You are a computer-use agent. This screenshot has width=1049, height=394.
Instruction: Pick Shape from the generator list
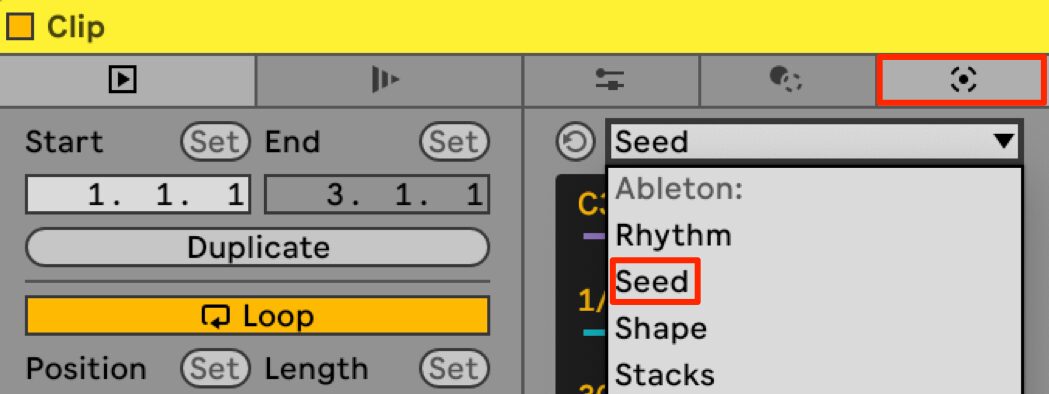(x=660, y=328)
